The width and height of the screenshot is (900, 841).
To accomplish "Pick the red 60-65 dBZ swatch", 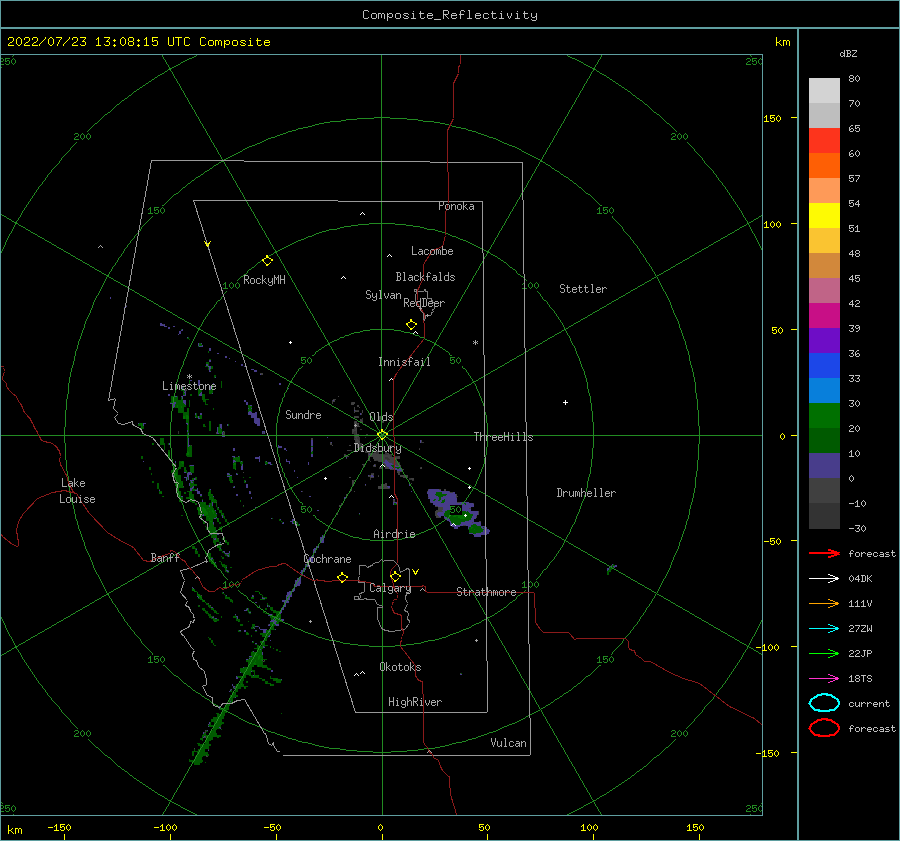I will [x=824, y=141].
